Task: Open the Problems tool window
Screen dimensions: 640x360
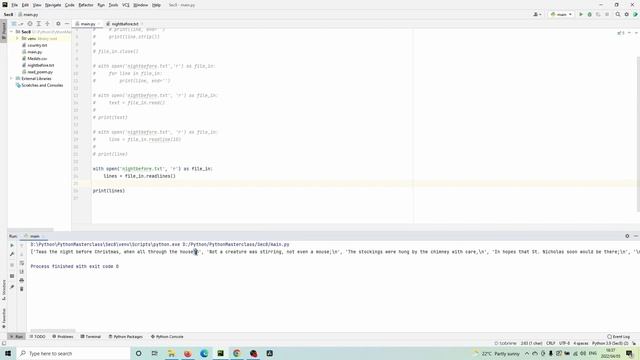Action: (63, 337)
